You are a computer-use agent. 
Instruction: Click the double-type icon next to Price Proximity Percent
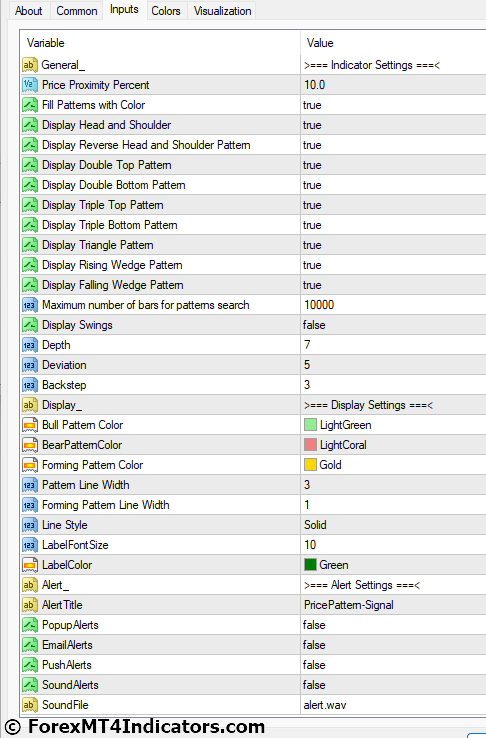click(30, 85)
